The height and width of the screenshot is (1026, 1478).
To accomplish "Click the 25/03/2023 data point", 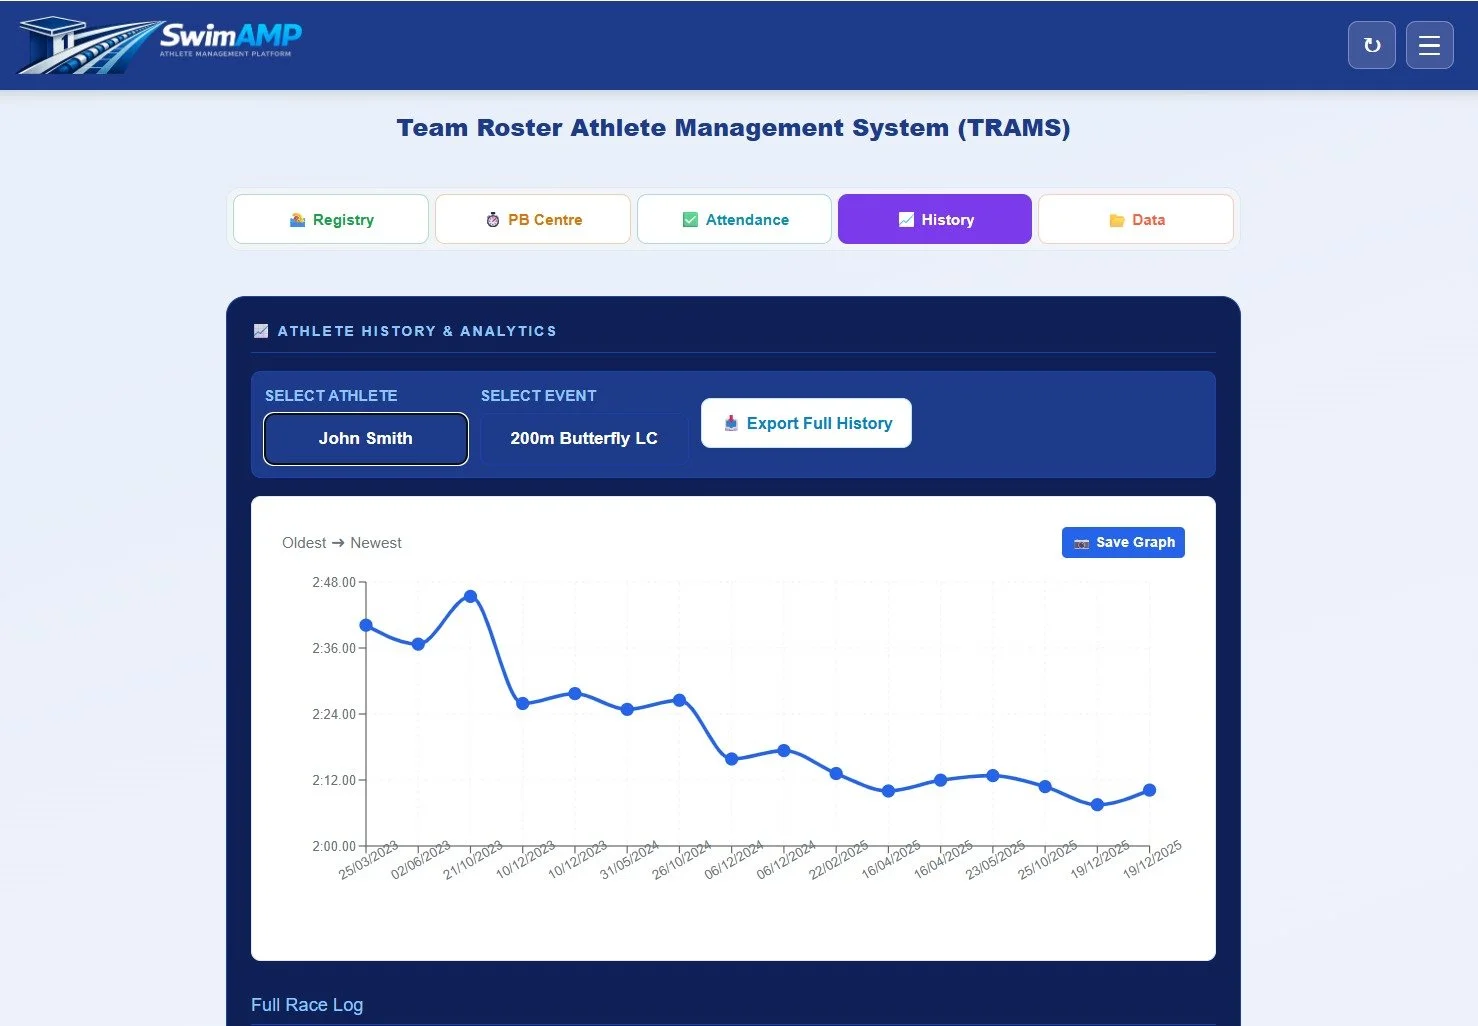I will pyautogui.click(x=366, y=625).
